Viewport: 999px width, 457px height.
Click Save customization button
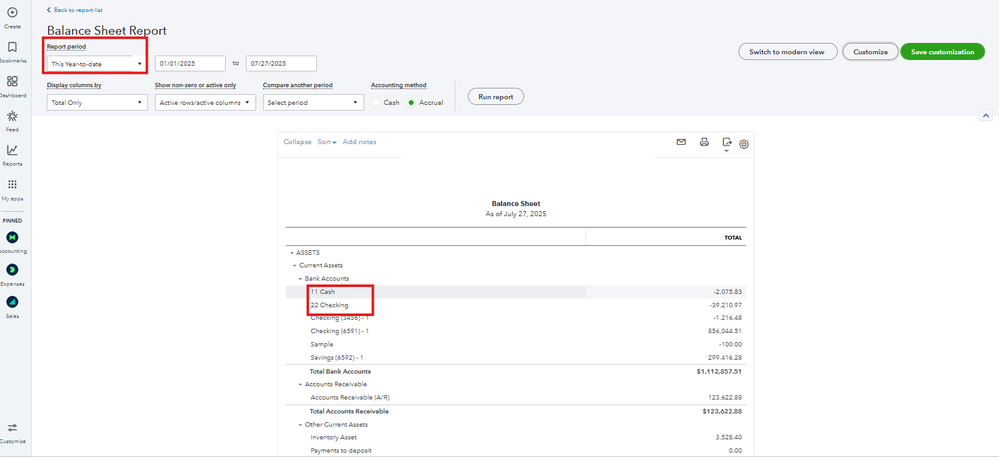point(942,51)
